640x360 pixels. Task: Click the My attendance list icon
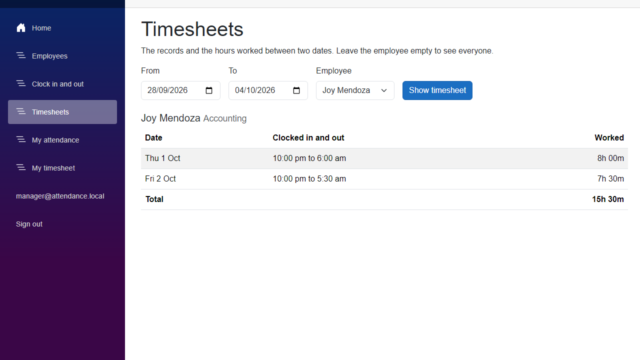point(21,140)
